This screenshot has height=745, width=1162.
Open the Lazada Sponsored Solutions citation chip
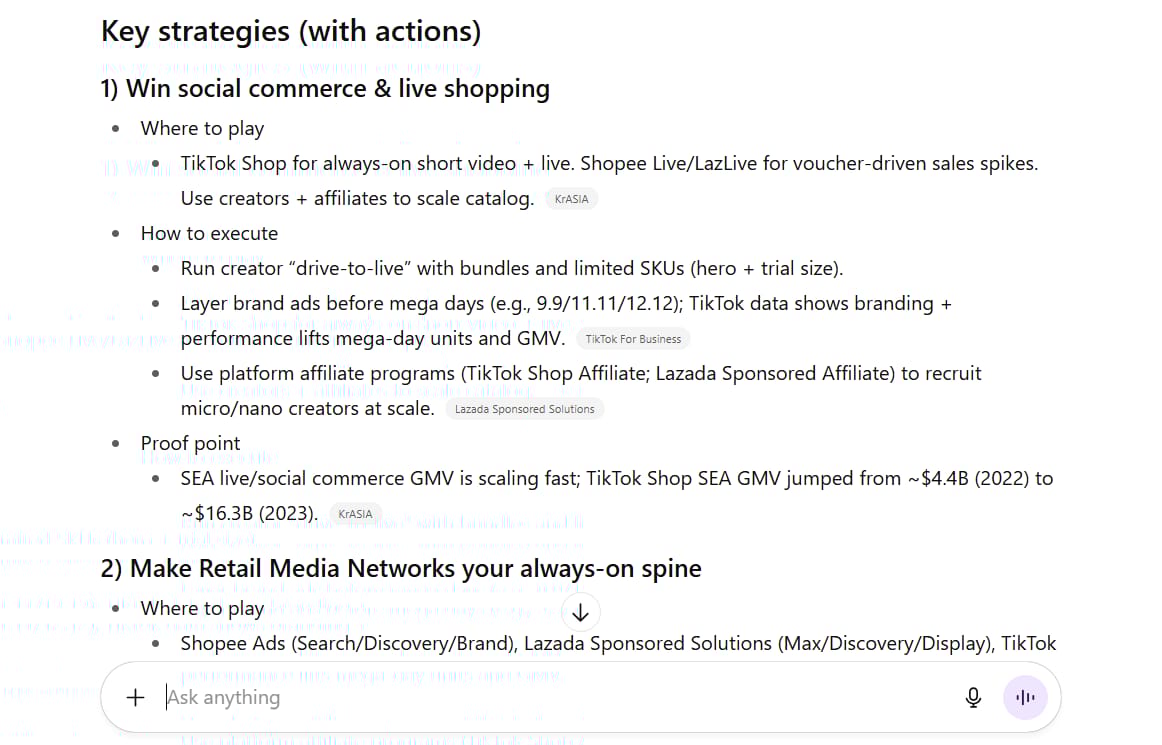[x=525, y=409]
